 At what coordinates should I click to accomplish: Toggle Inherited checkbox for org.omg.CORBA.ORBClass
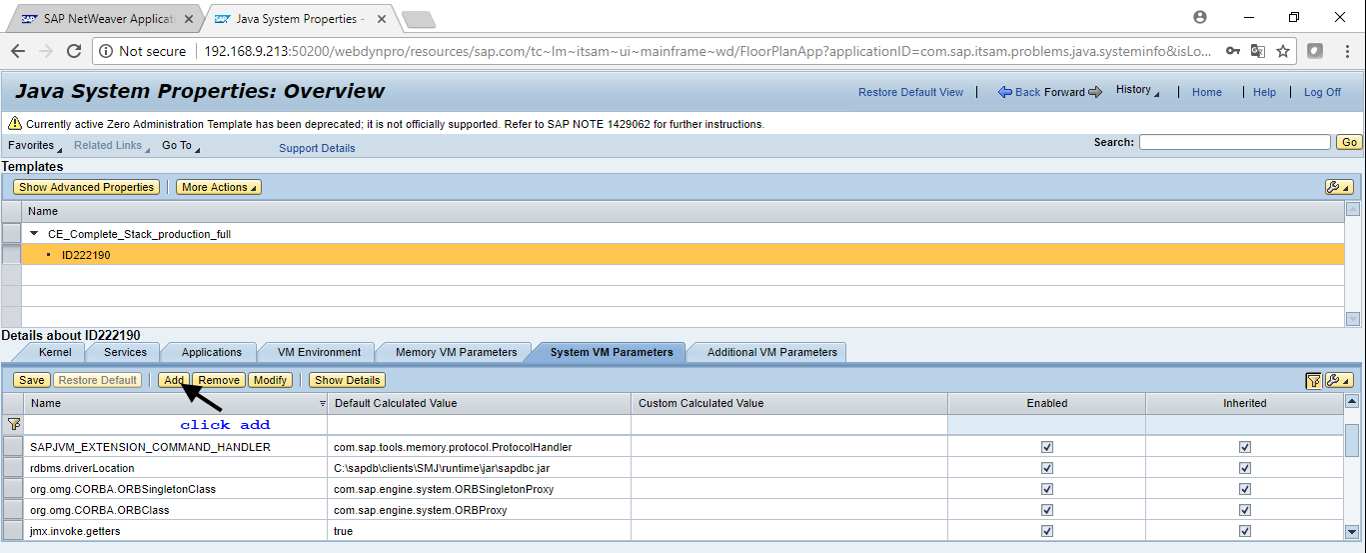[x=1245, y=510]
